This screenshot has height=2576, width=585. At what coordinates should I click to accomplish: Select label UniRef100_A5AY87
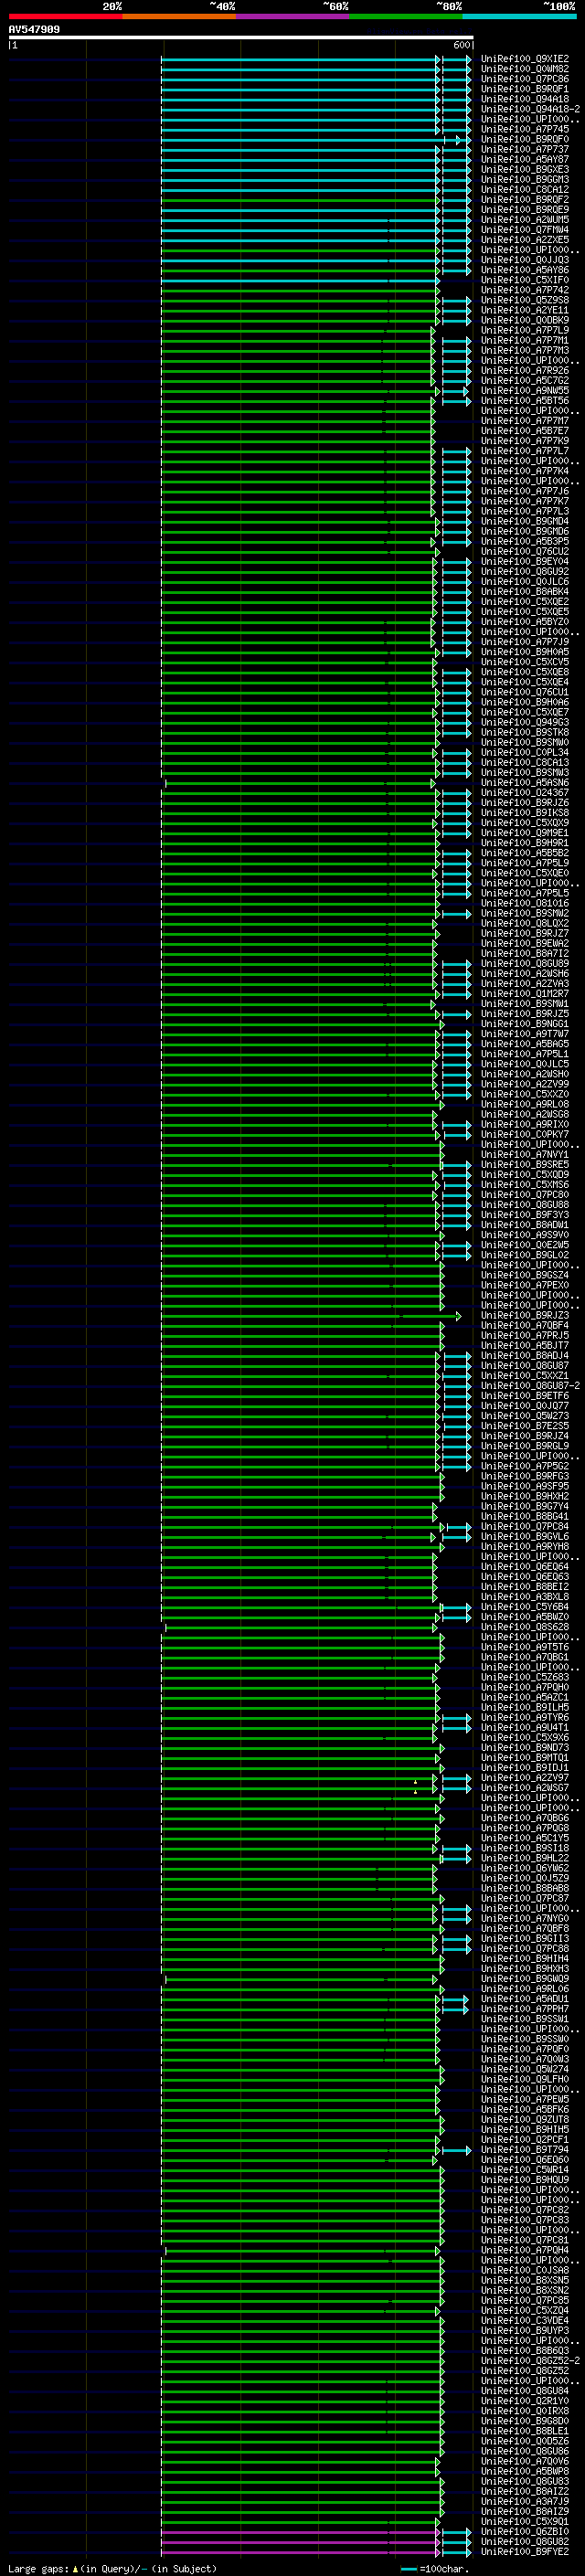tap(525, 159)
